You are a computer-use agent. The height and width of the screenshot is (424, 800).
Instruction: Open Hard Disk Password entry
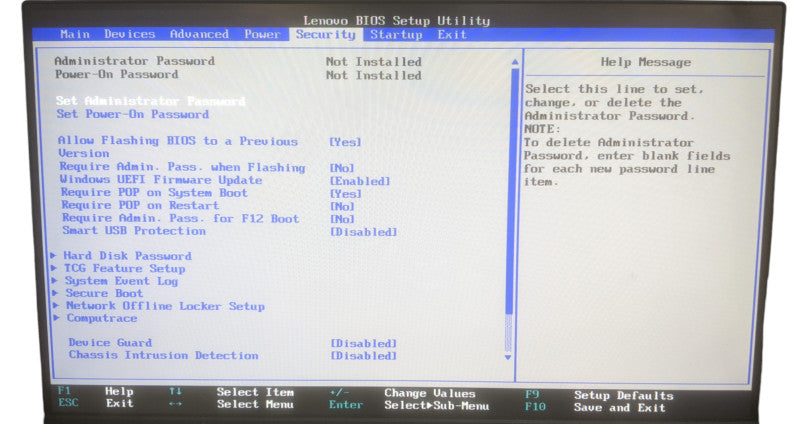coord(128,256)
